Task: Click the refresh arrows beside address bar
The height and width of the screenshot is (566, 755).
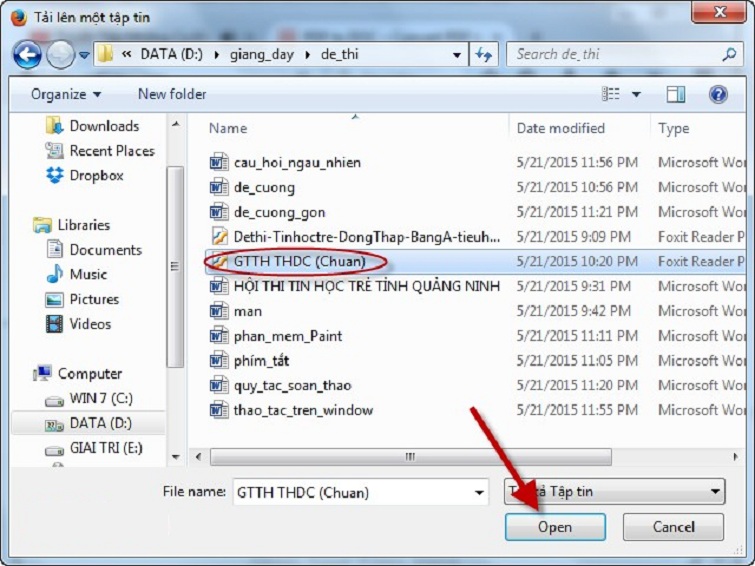Action: [x=485, y=55]
